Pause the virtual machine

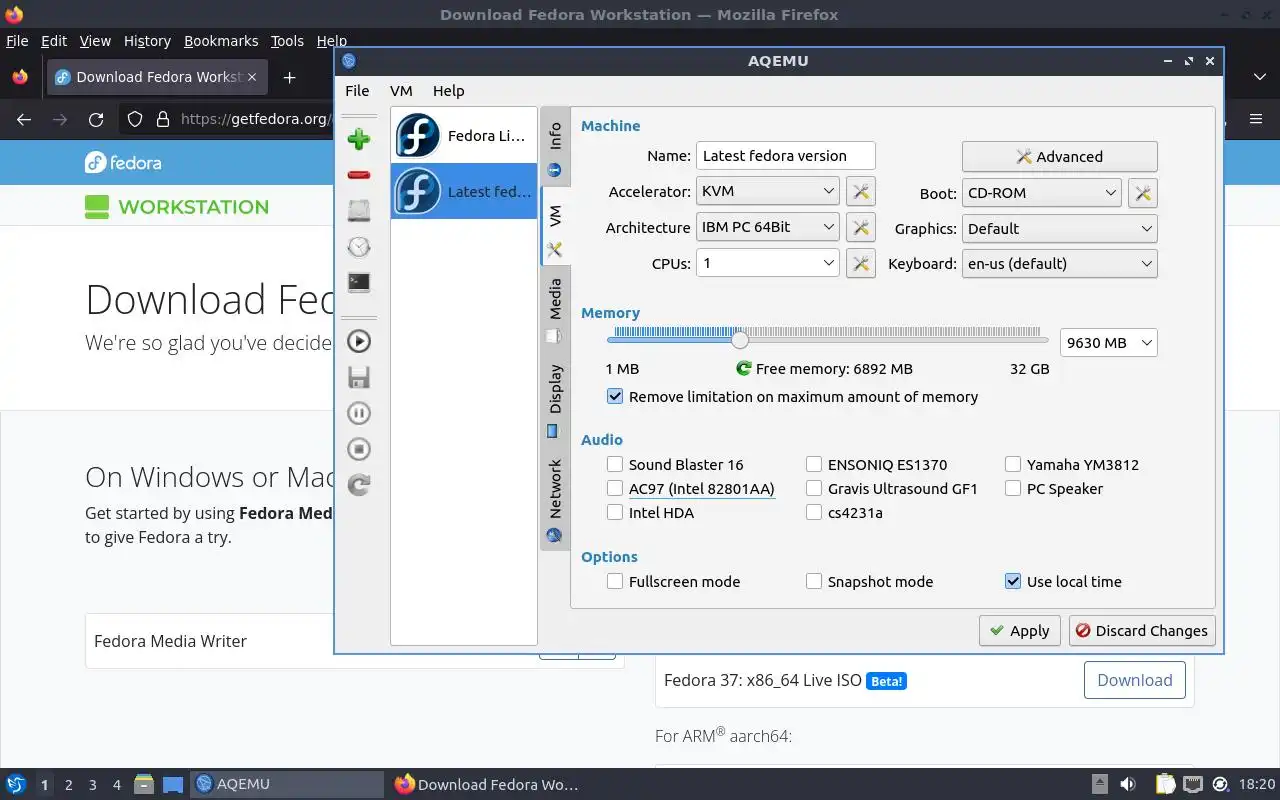(359, 413)
